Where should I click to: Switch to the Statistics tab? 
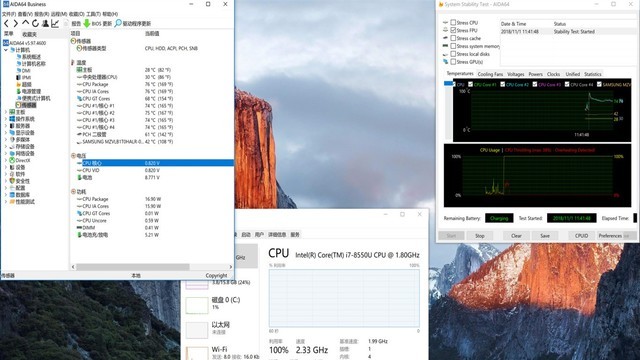click(x=593, y=74)
